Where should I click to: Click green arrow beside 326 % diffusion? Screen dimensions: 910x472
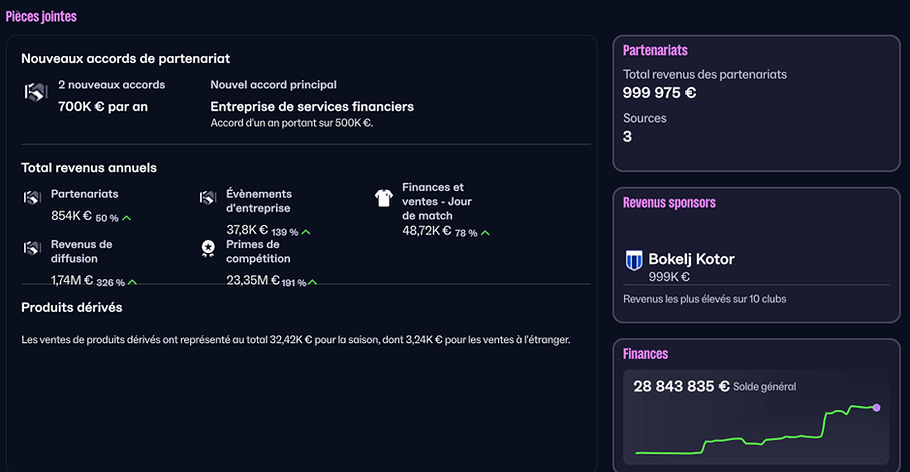[132, 282]
